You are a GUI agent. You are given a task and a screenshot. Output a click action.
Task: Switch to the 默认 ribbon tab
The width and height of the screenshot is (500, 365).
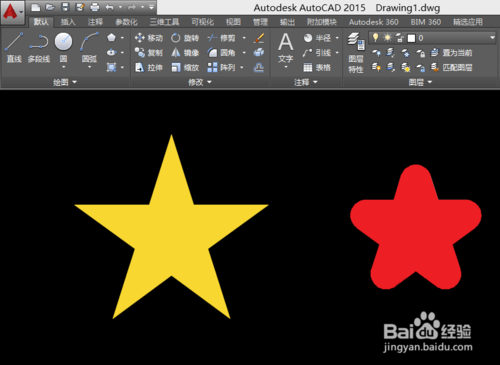(x=41, y=22)
